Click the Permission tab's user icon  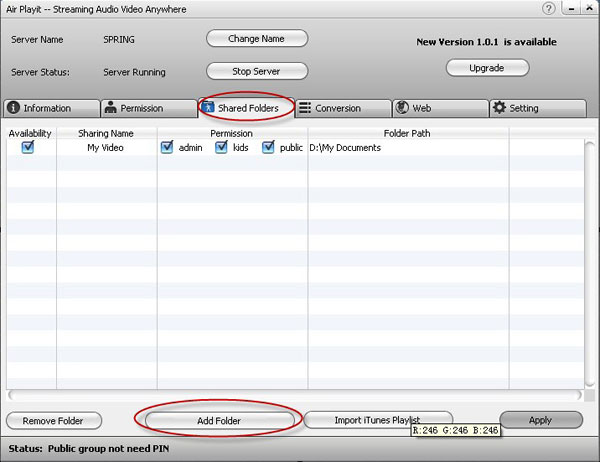[x=111, y=108]
